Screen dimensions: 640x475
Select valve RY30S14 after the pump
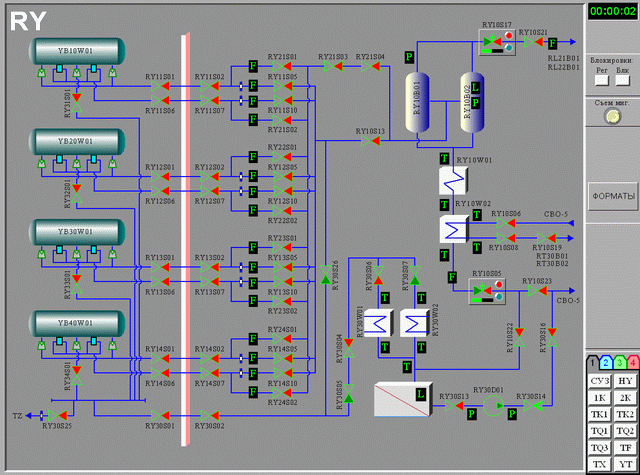[x=533, y=406]
